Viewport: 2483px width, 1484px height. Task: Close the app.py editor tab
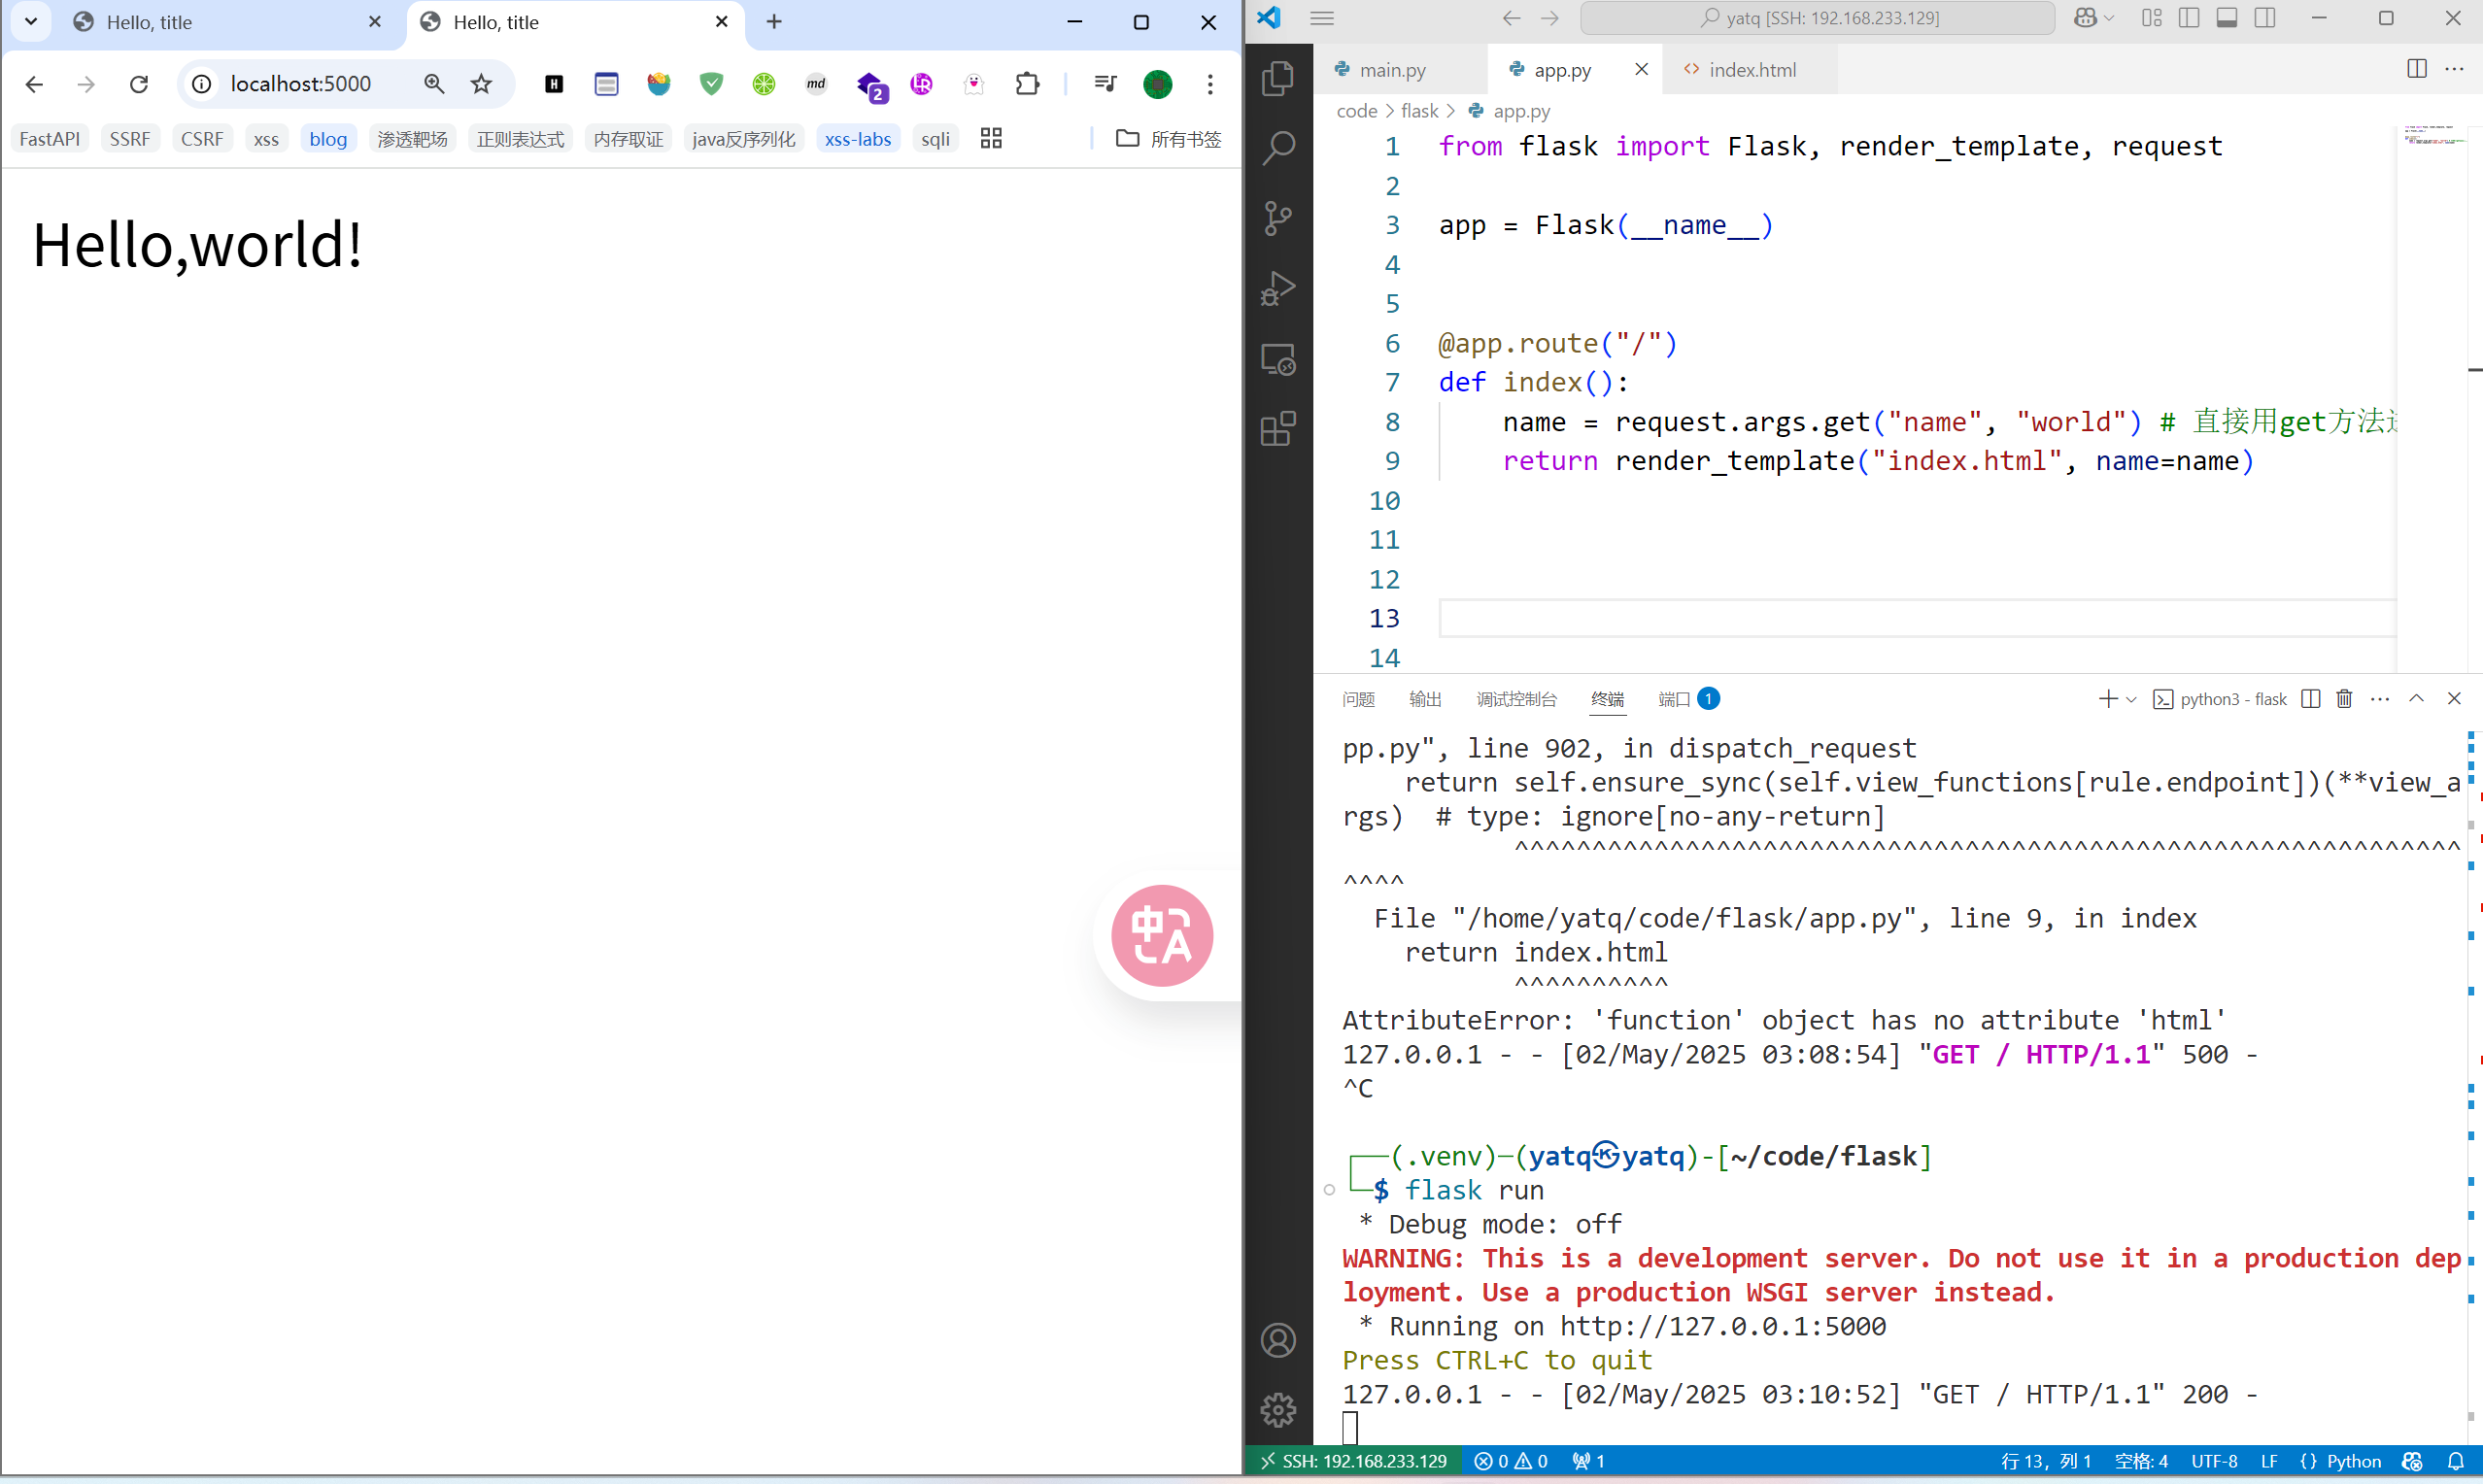1641,69
